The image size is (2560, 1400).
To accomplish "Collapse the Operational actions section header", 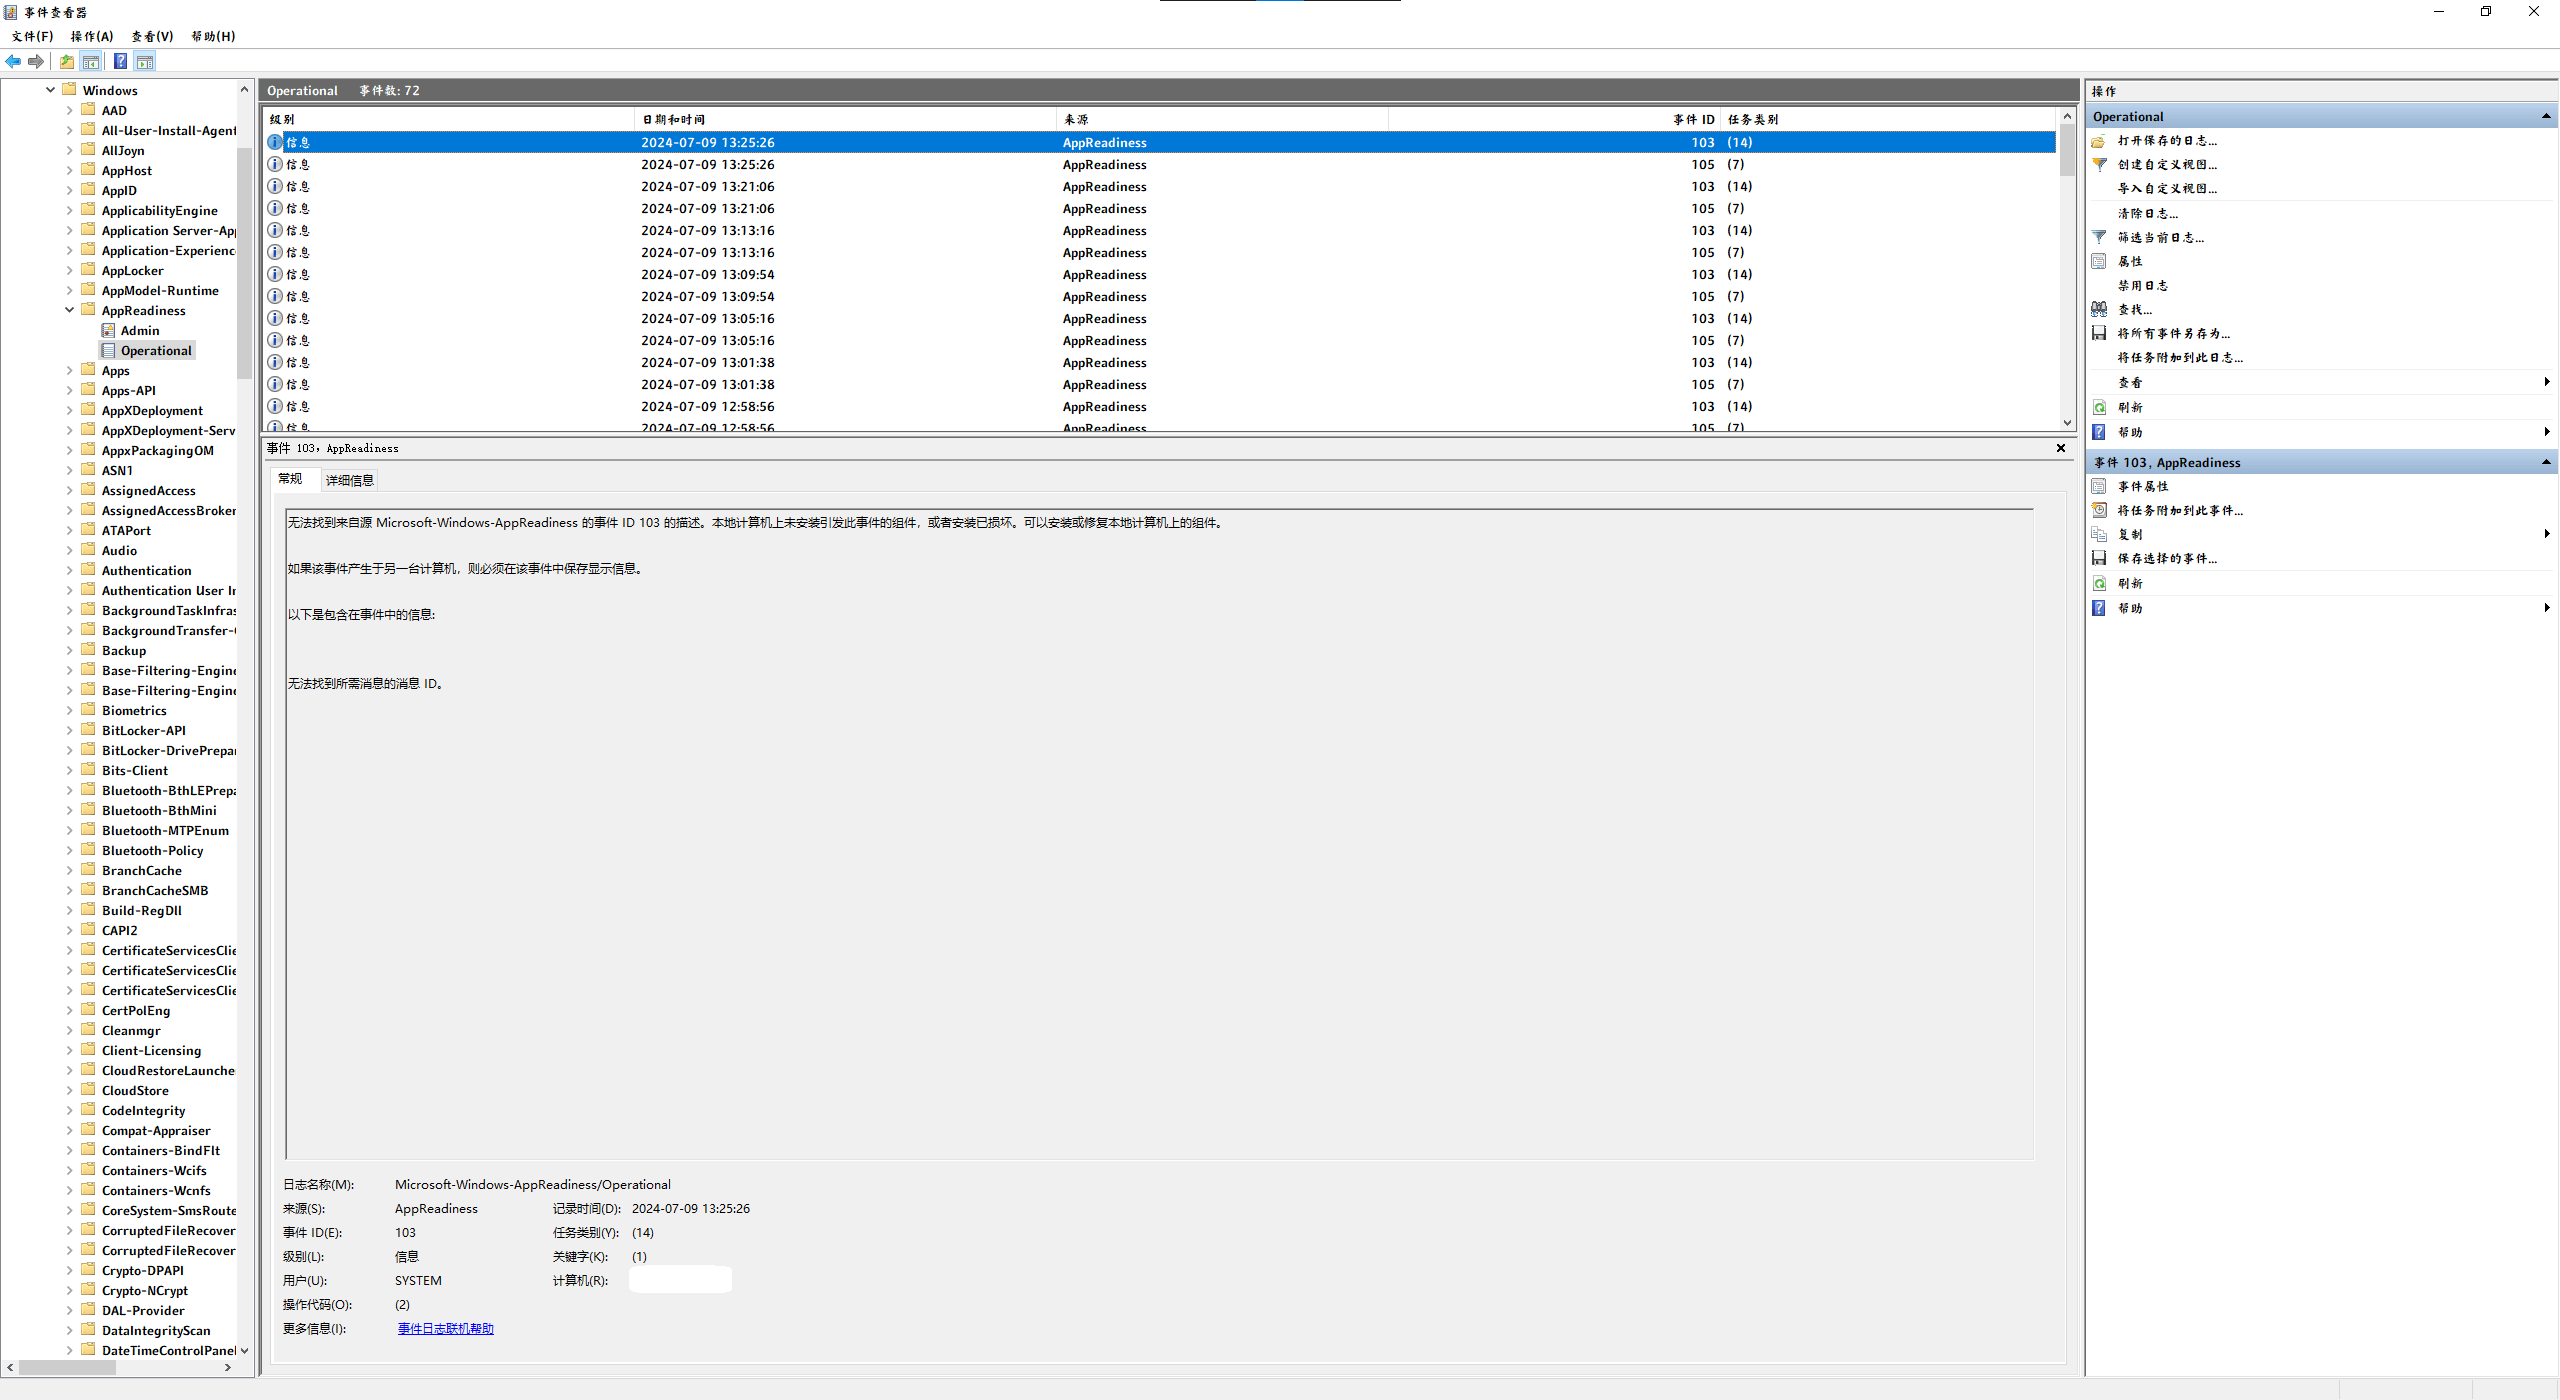I will [x=2546, y=117].
